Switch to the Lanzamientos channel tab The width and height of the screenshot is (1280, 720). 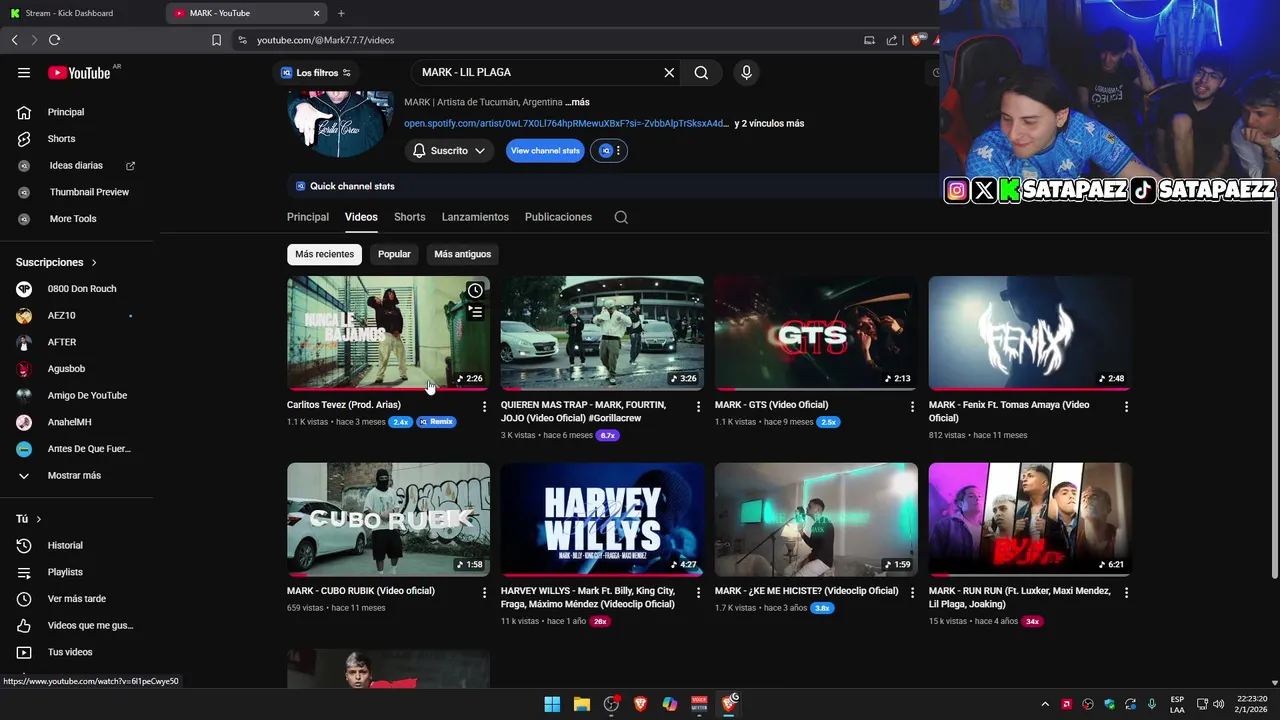click(x=475, y=217)
